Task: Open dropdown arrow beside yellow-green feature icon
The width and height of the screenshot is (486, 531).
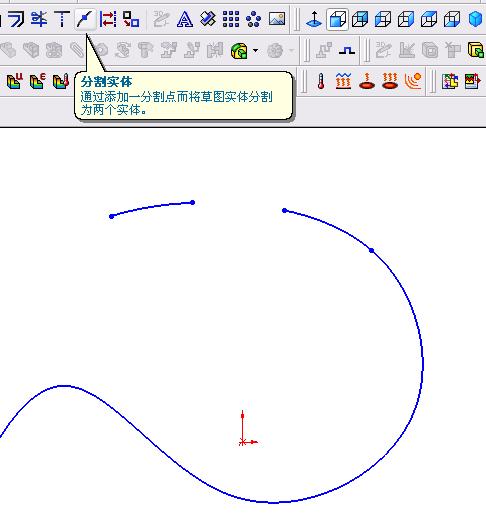Action: click(x=255, y=51)
